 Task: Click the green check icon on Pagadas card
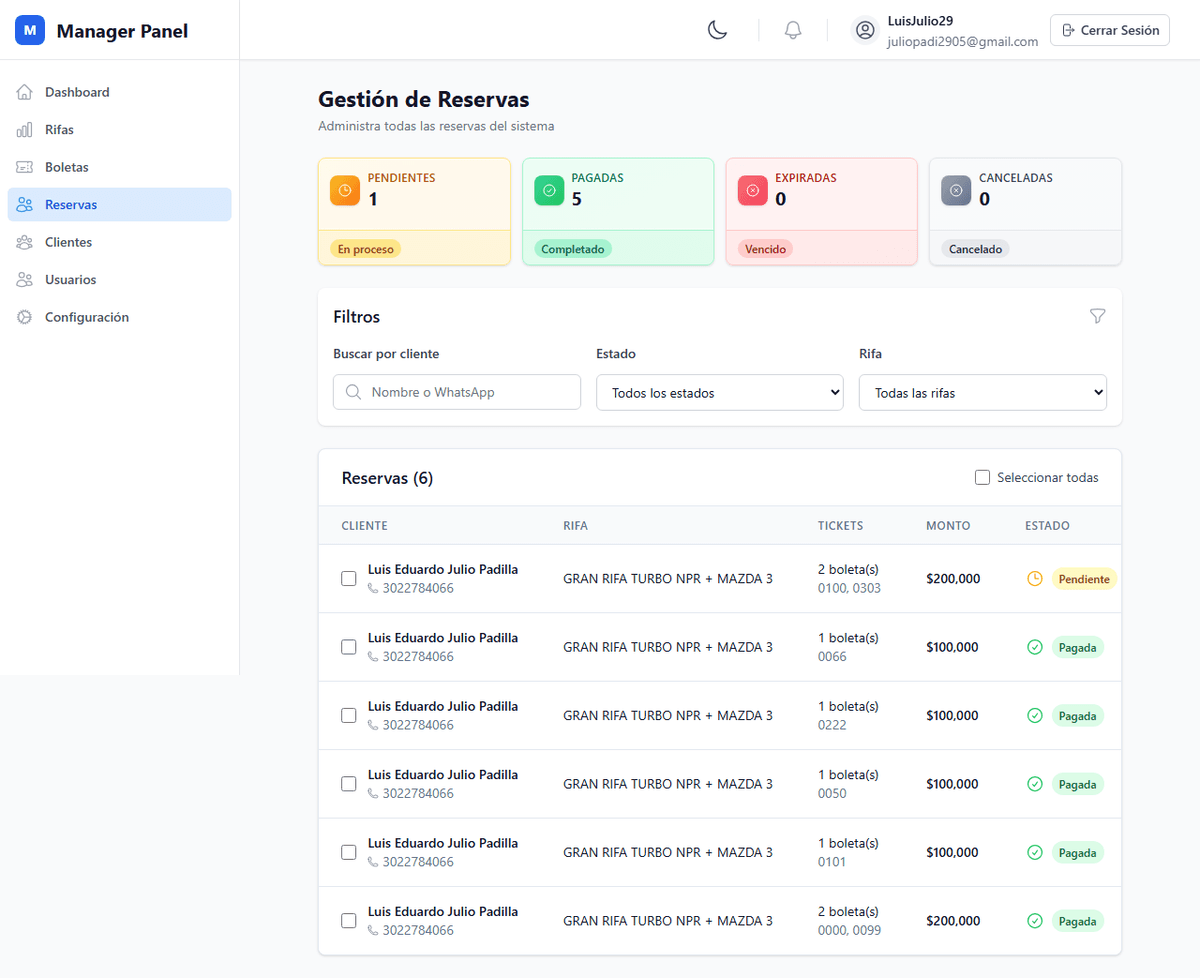tap(549, 190)
